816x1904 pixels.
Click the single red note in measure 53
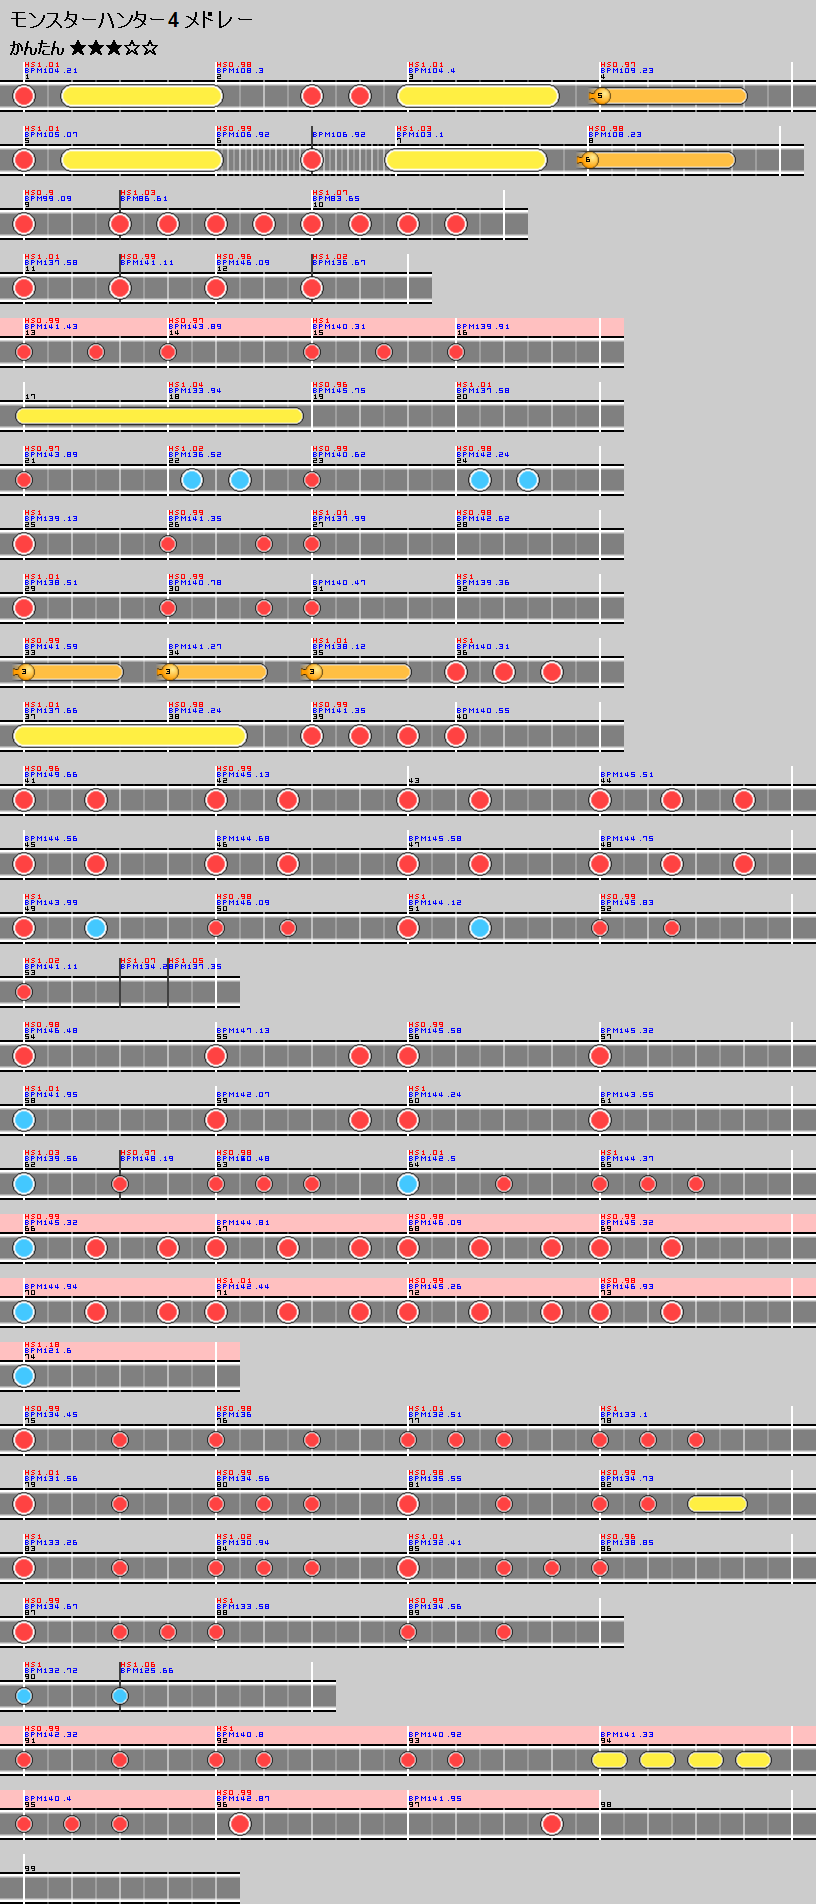click(24, 992)
